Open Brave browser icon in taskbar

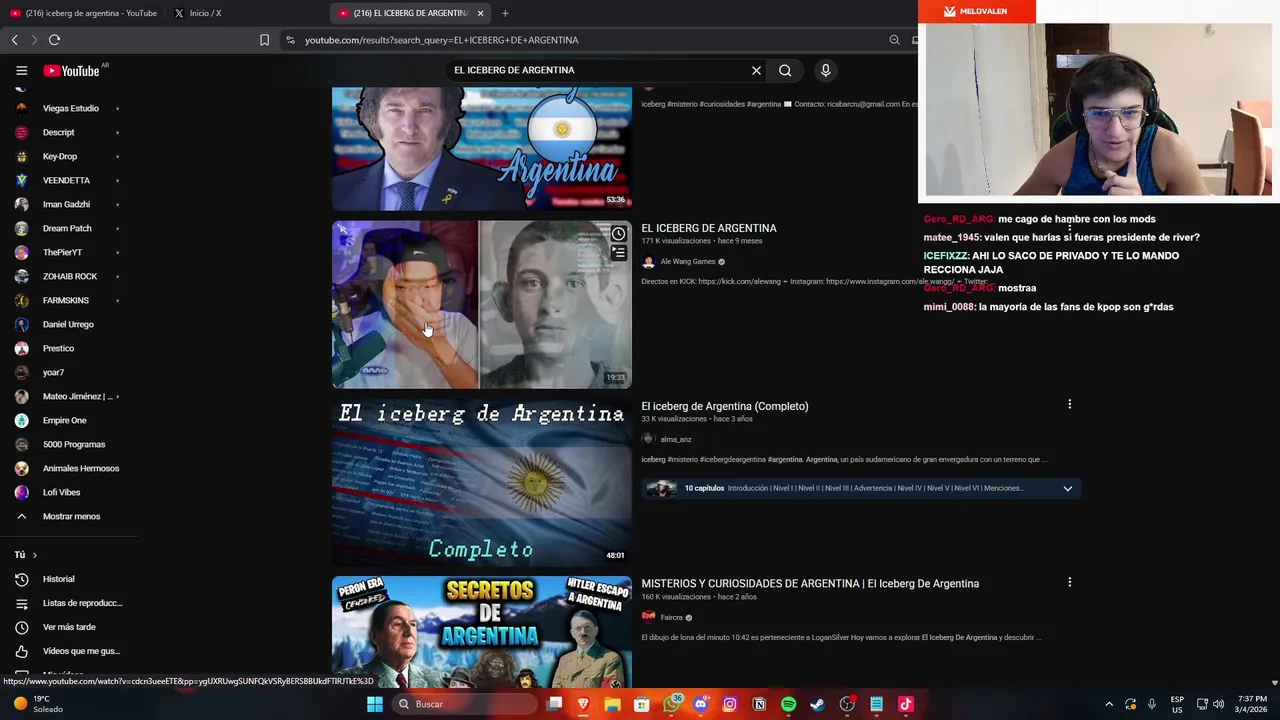point(583,704)
